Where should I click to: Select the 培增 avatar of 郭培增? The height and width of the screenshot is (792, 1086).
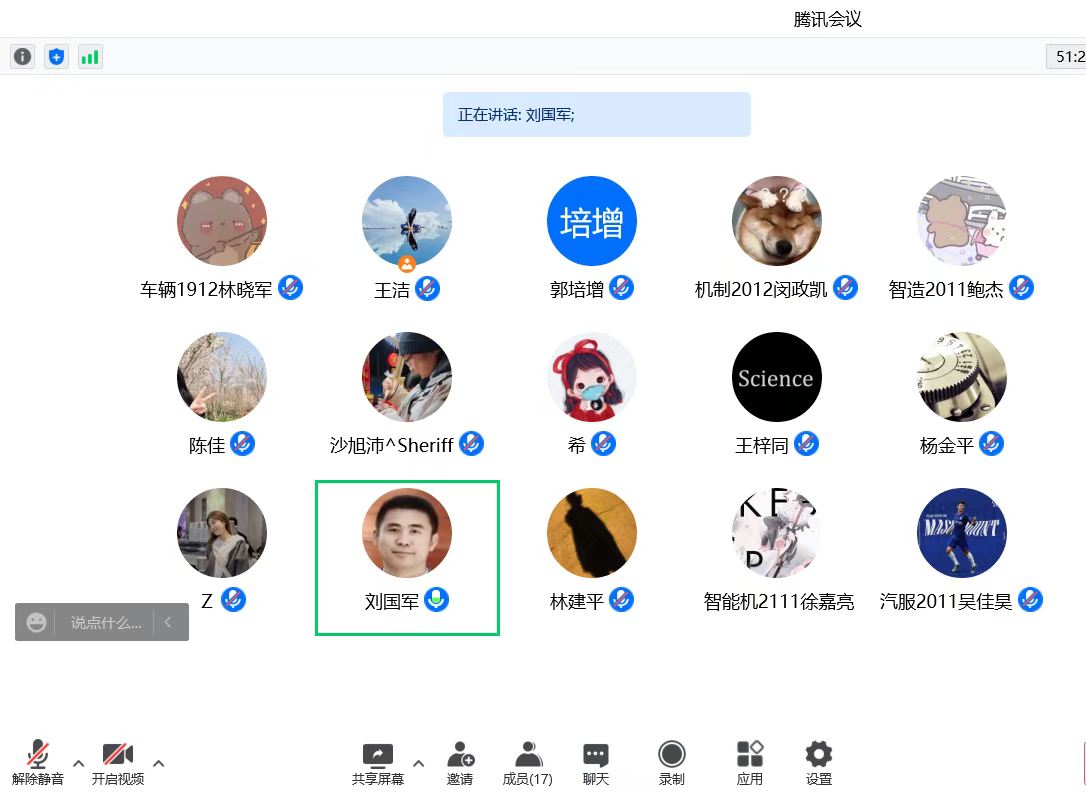pos(592,222)
